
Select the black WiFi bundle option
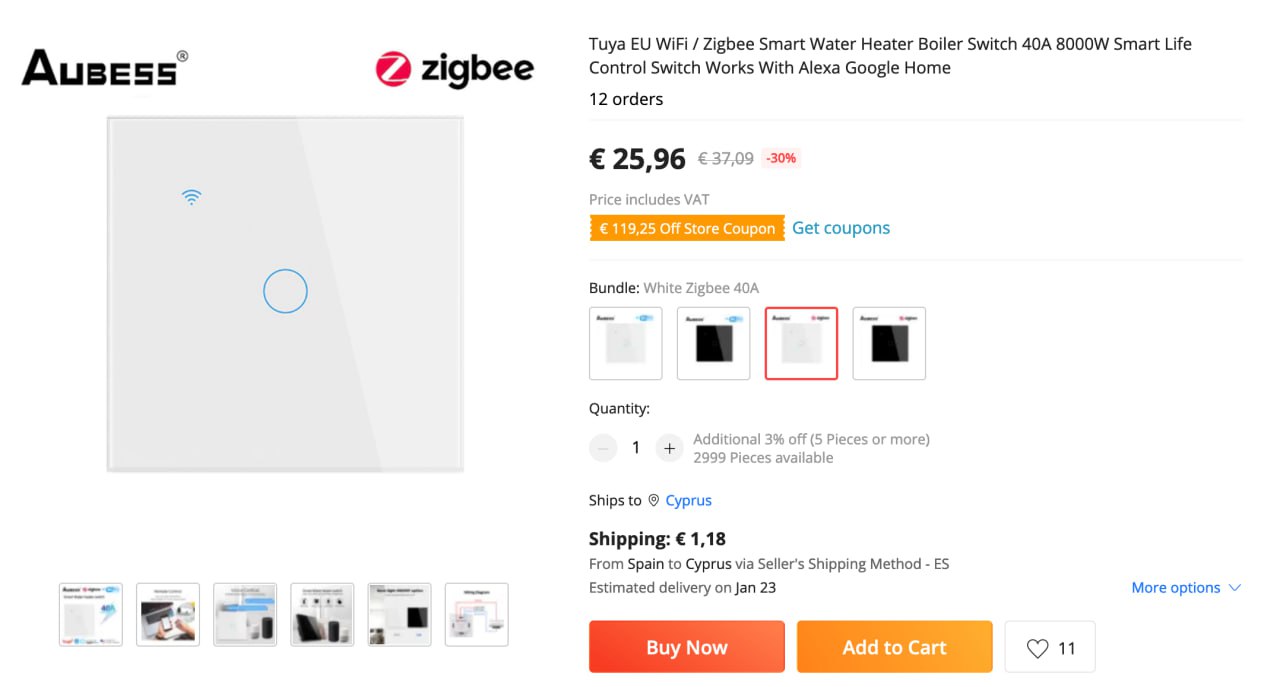coord(713,343)
